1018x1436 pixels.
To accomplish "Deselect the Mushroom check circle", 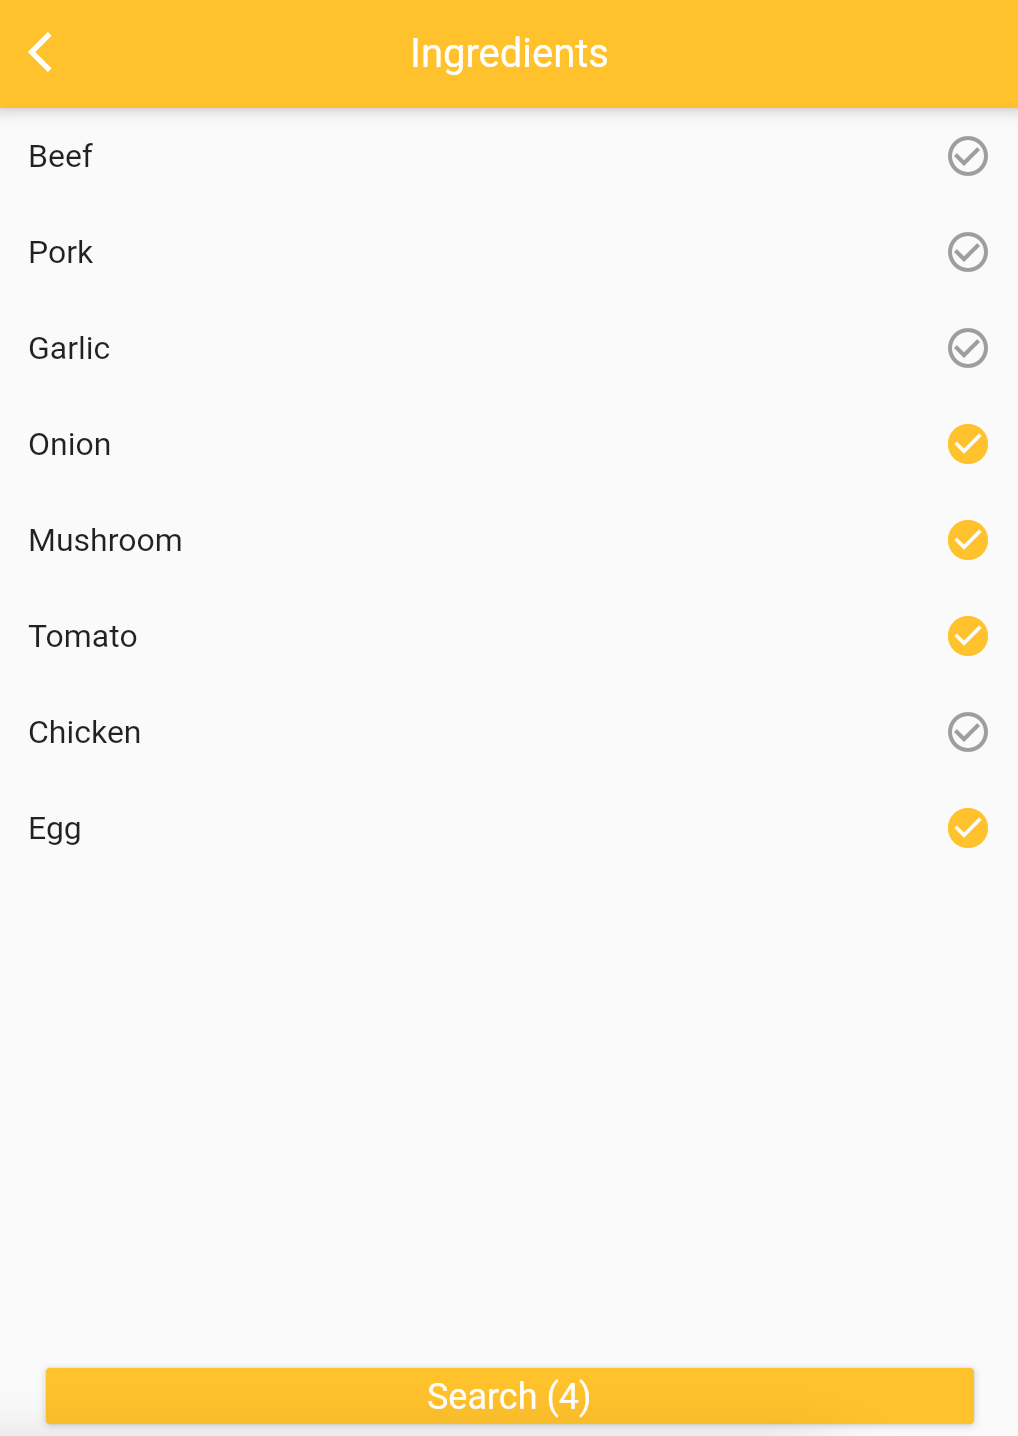I will click(x=967, y=540).
